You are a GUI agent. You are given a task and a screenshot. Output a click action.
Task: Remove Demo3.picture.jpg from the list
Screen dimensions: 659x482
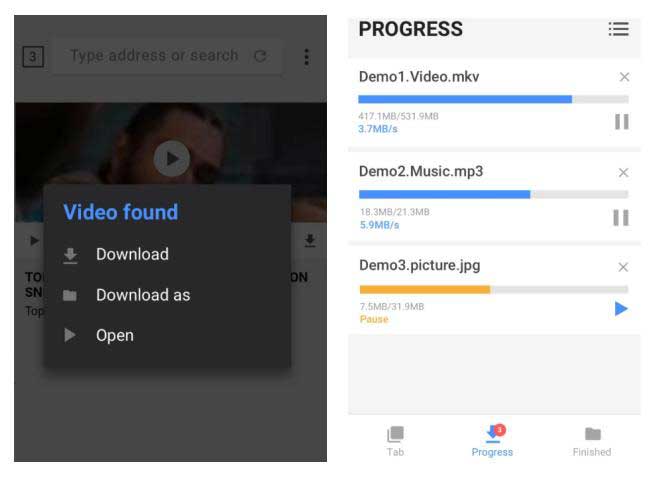tap(624, 267)
